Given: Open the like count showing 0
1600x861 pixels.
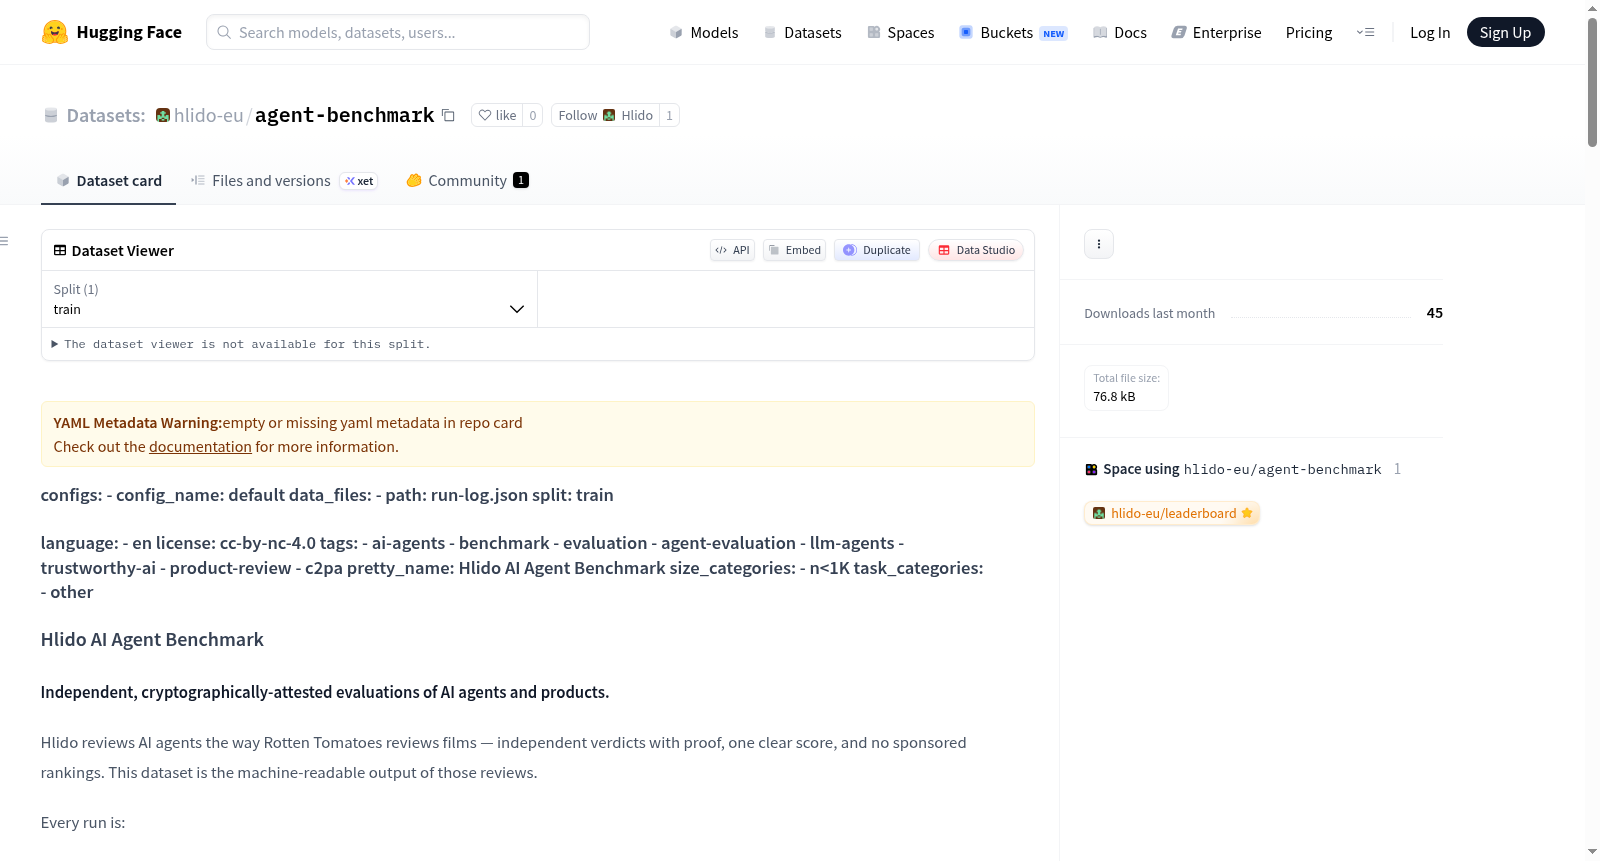Looking at the screenshot, I should coord(533,116).
